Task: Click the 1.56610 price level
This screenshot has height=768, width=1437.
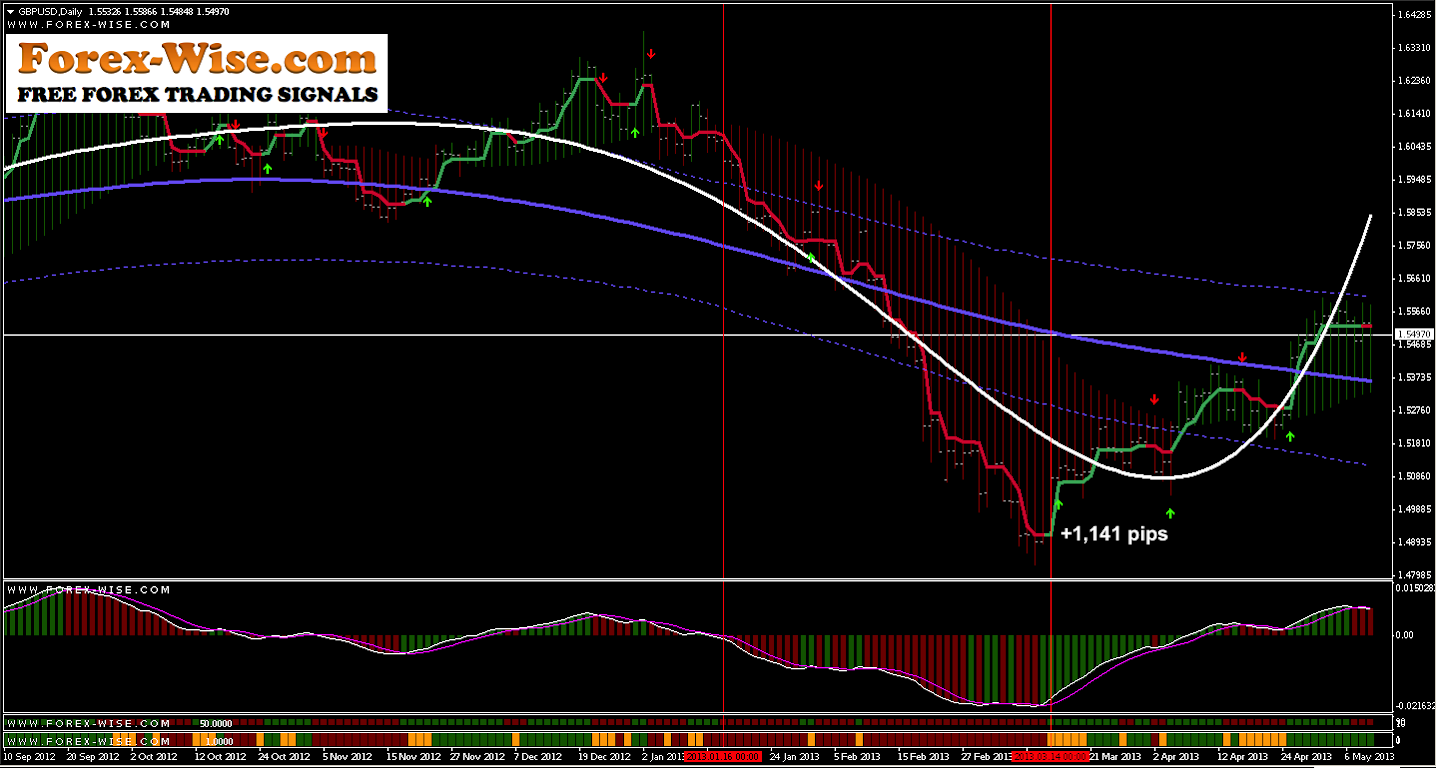Action: [1415, 278]
